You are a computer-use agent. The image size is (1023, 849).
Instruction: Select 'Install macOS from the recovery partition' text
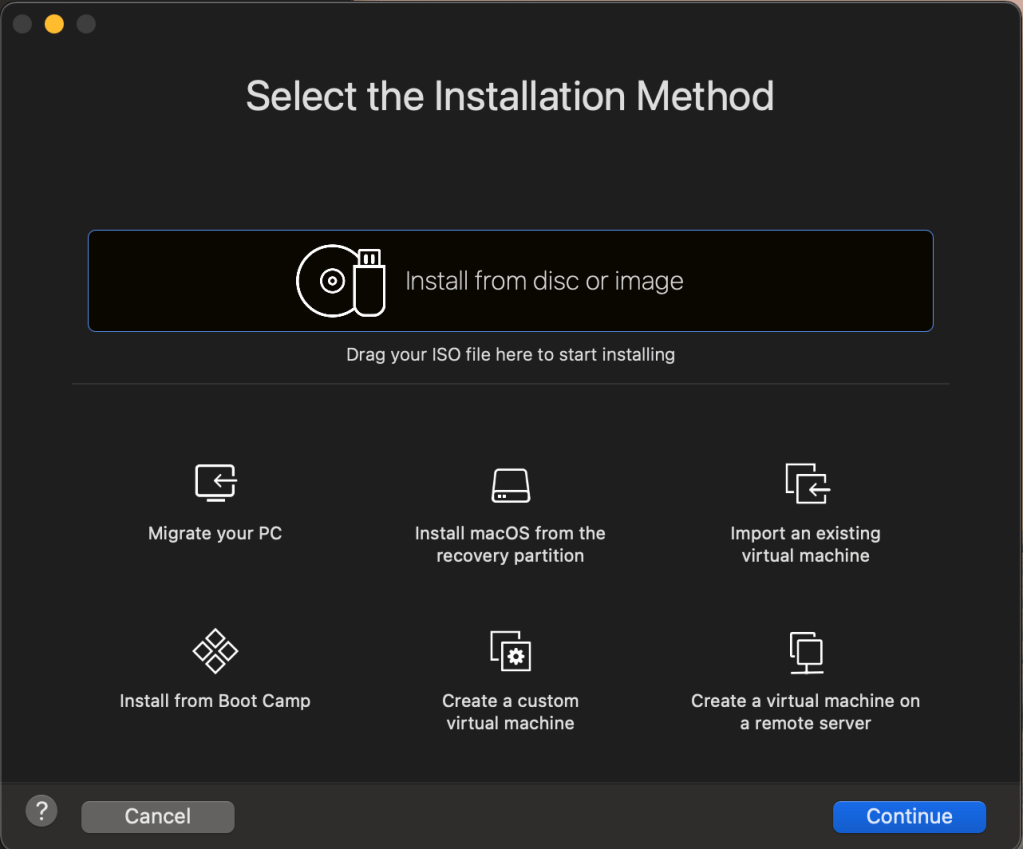(510, 544)
